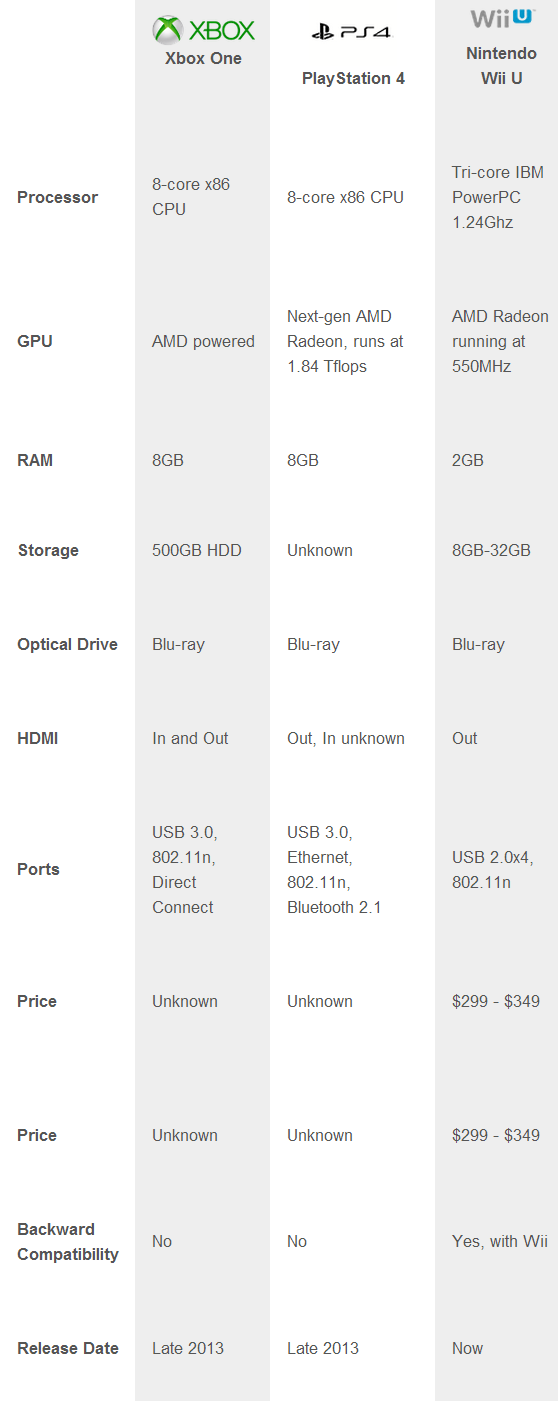558x1402 pixels.
Task: Select the Xbox One column heading
Action: 203,58
